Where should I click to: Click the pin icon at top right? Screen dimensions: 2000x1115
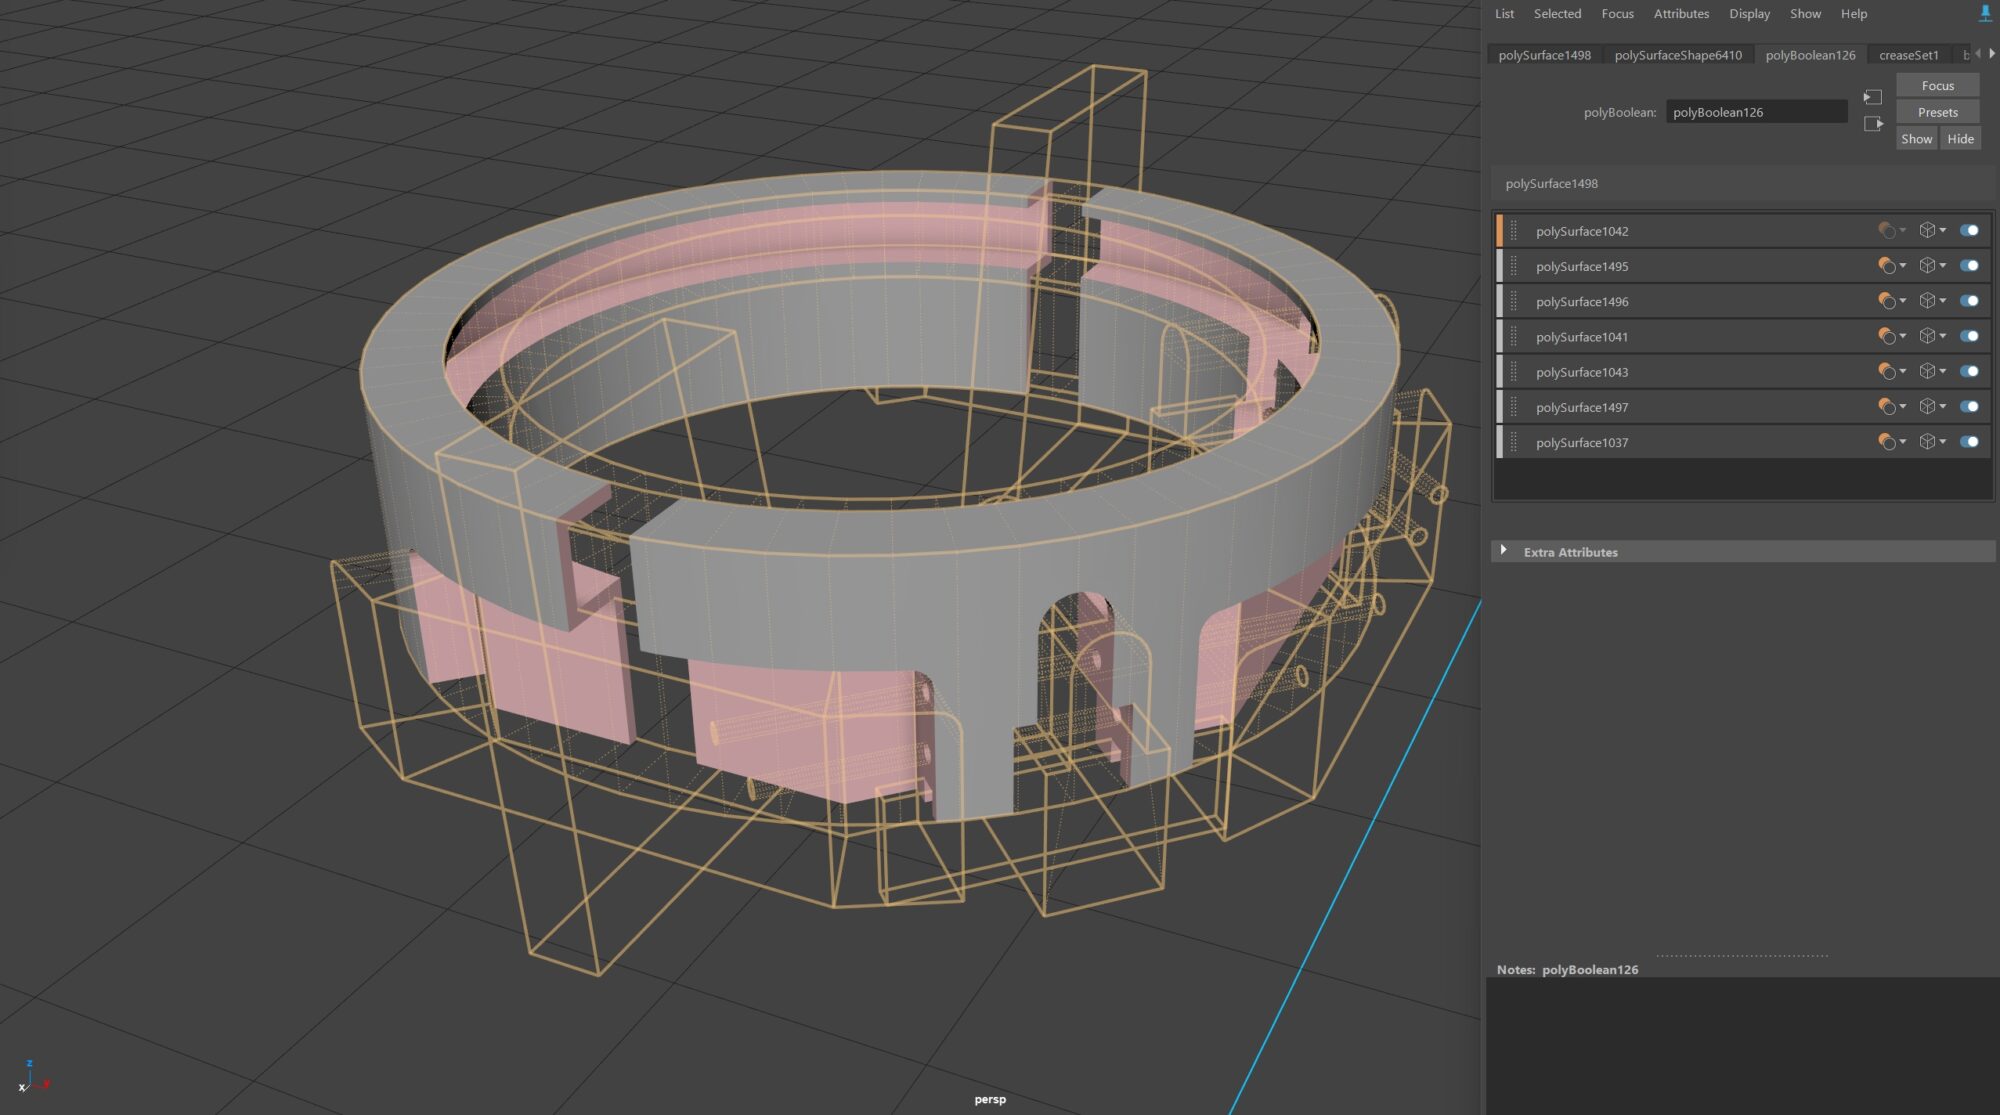[1985, 13]
